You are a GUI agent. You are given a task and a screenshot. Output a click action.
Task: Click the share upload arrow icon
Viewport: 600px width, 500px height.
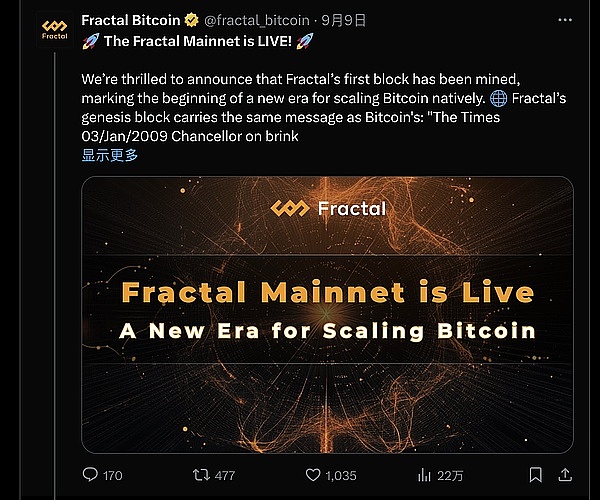pos(565,475)
